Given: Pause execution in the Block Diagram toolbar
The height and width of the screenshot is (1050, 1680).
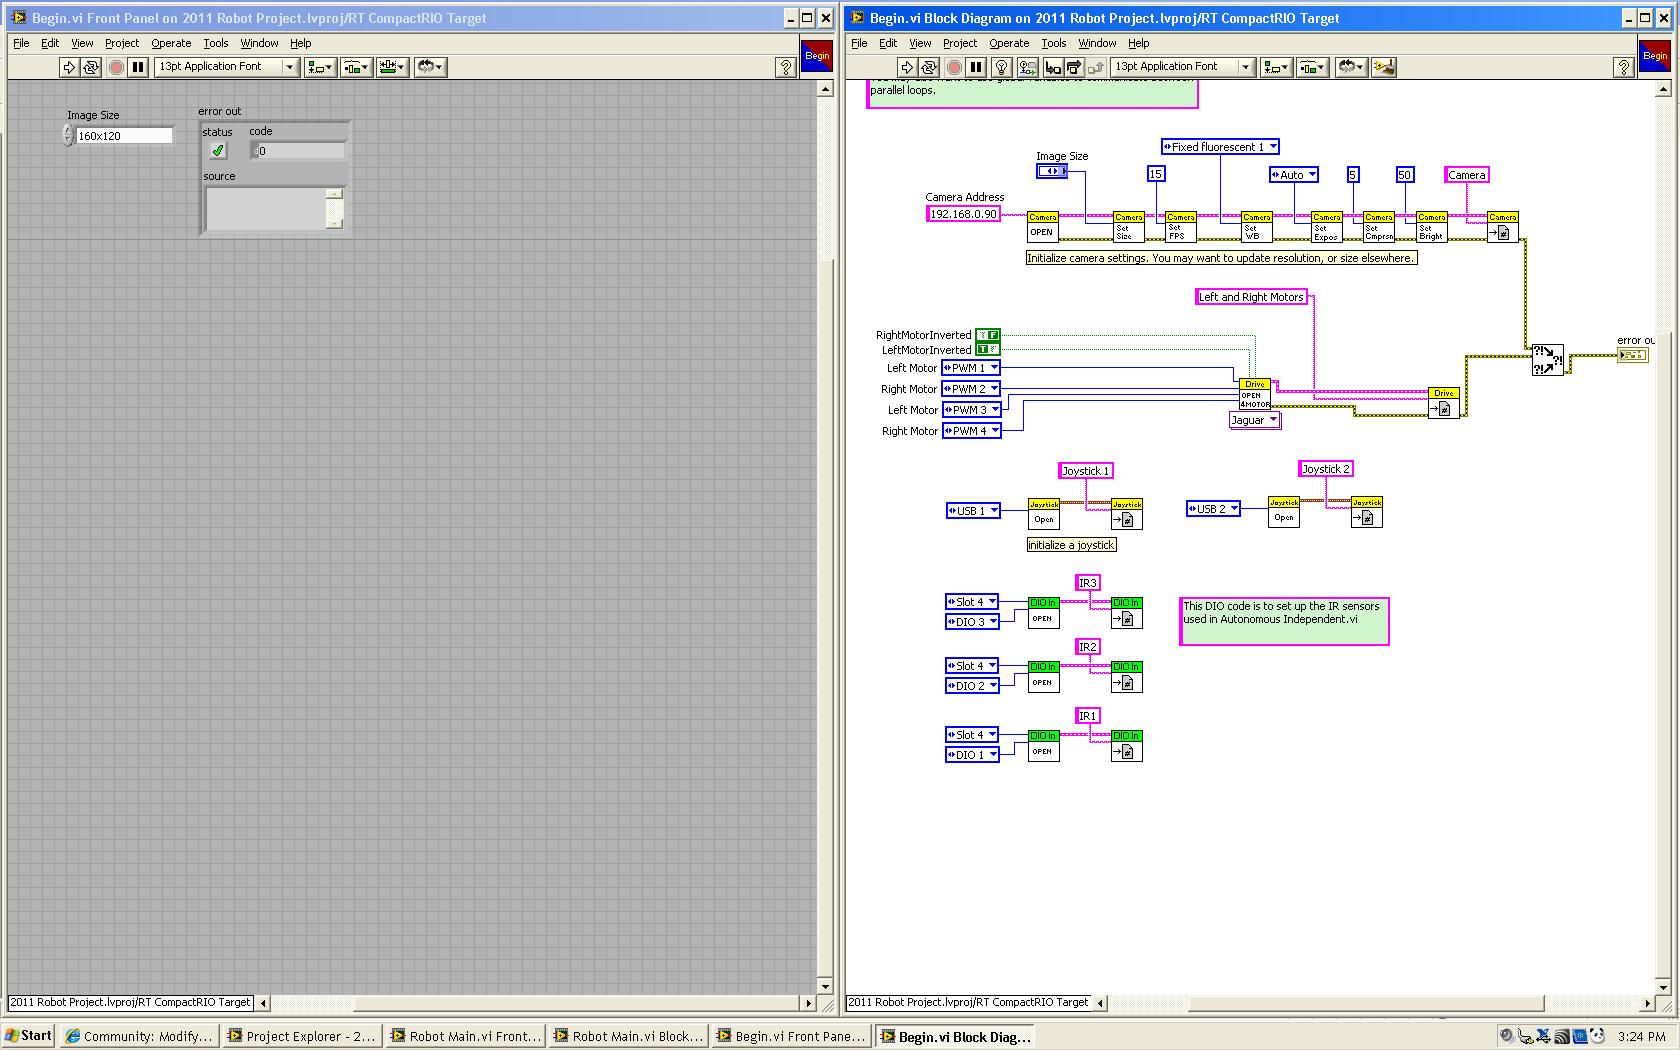Looking at the screenshot, I should tap(976, 67).
